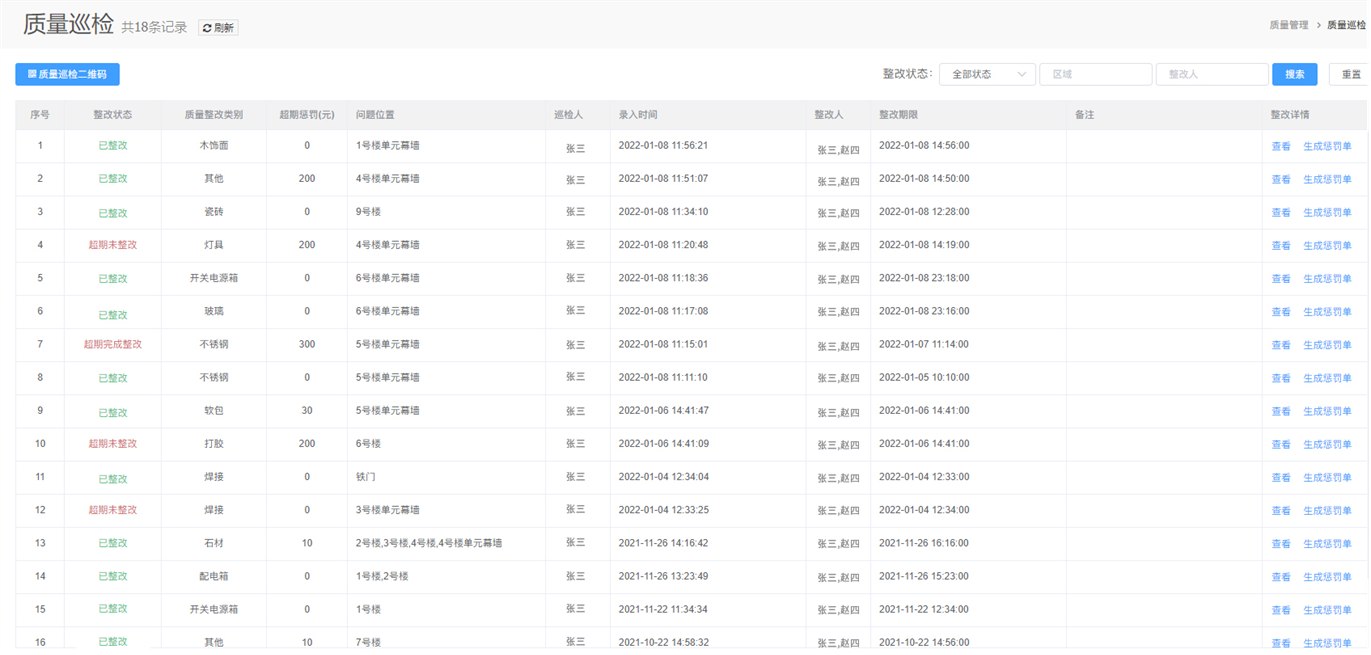Screen dimensions: 1371x655
Task: Open 查看 in the 打胶 row
Action: (x=1281, y=444)
